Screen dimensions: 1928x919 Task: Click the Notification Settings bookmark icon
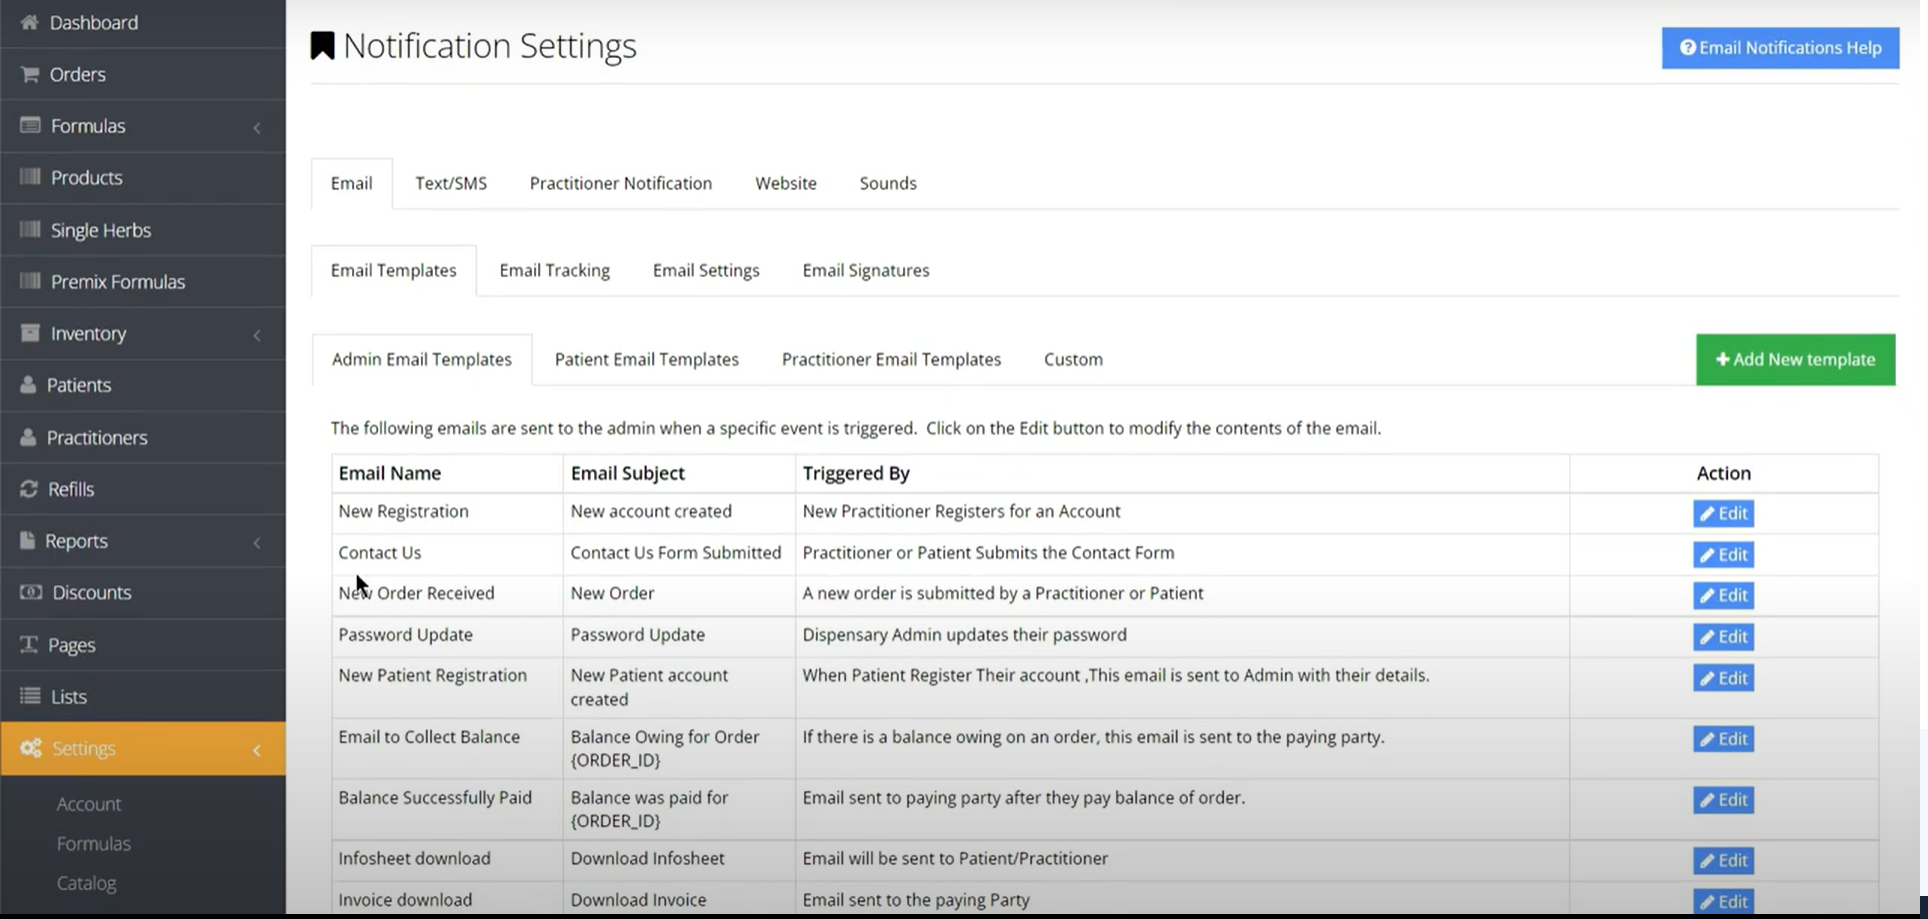[x=322, y=46]
